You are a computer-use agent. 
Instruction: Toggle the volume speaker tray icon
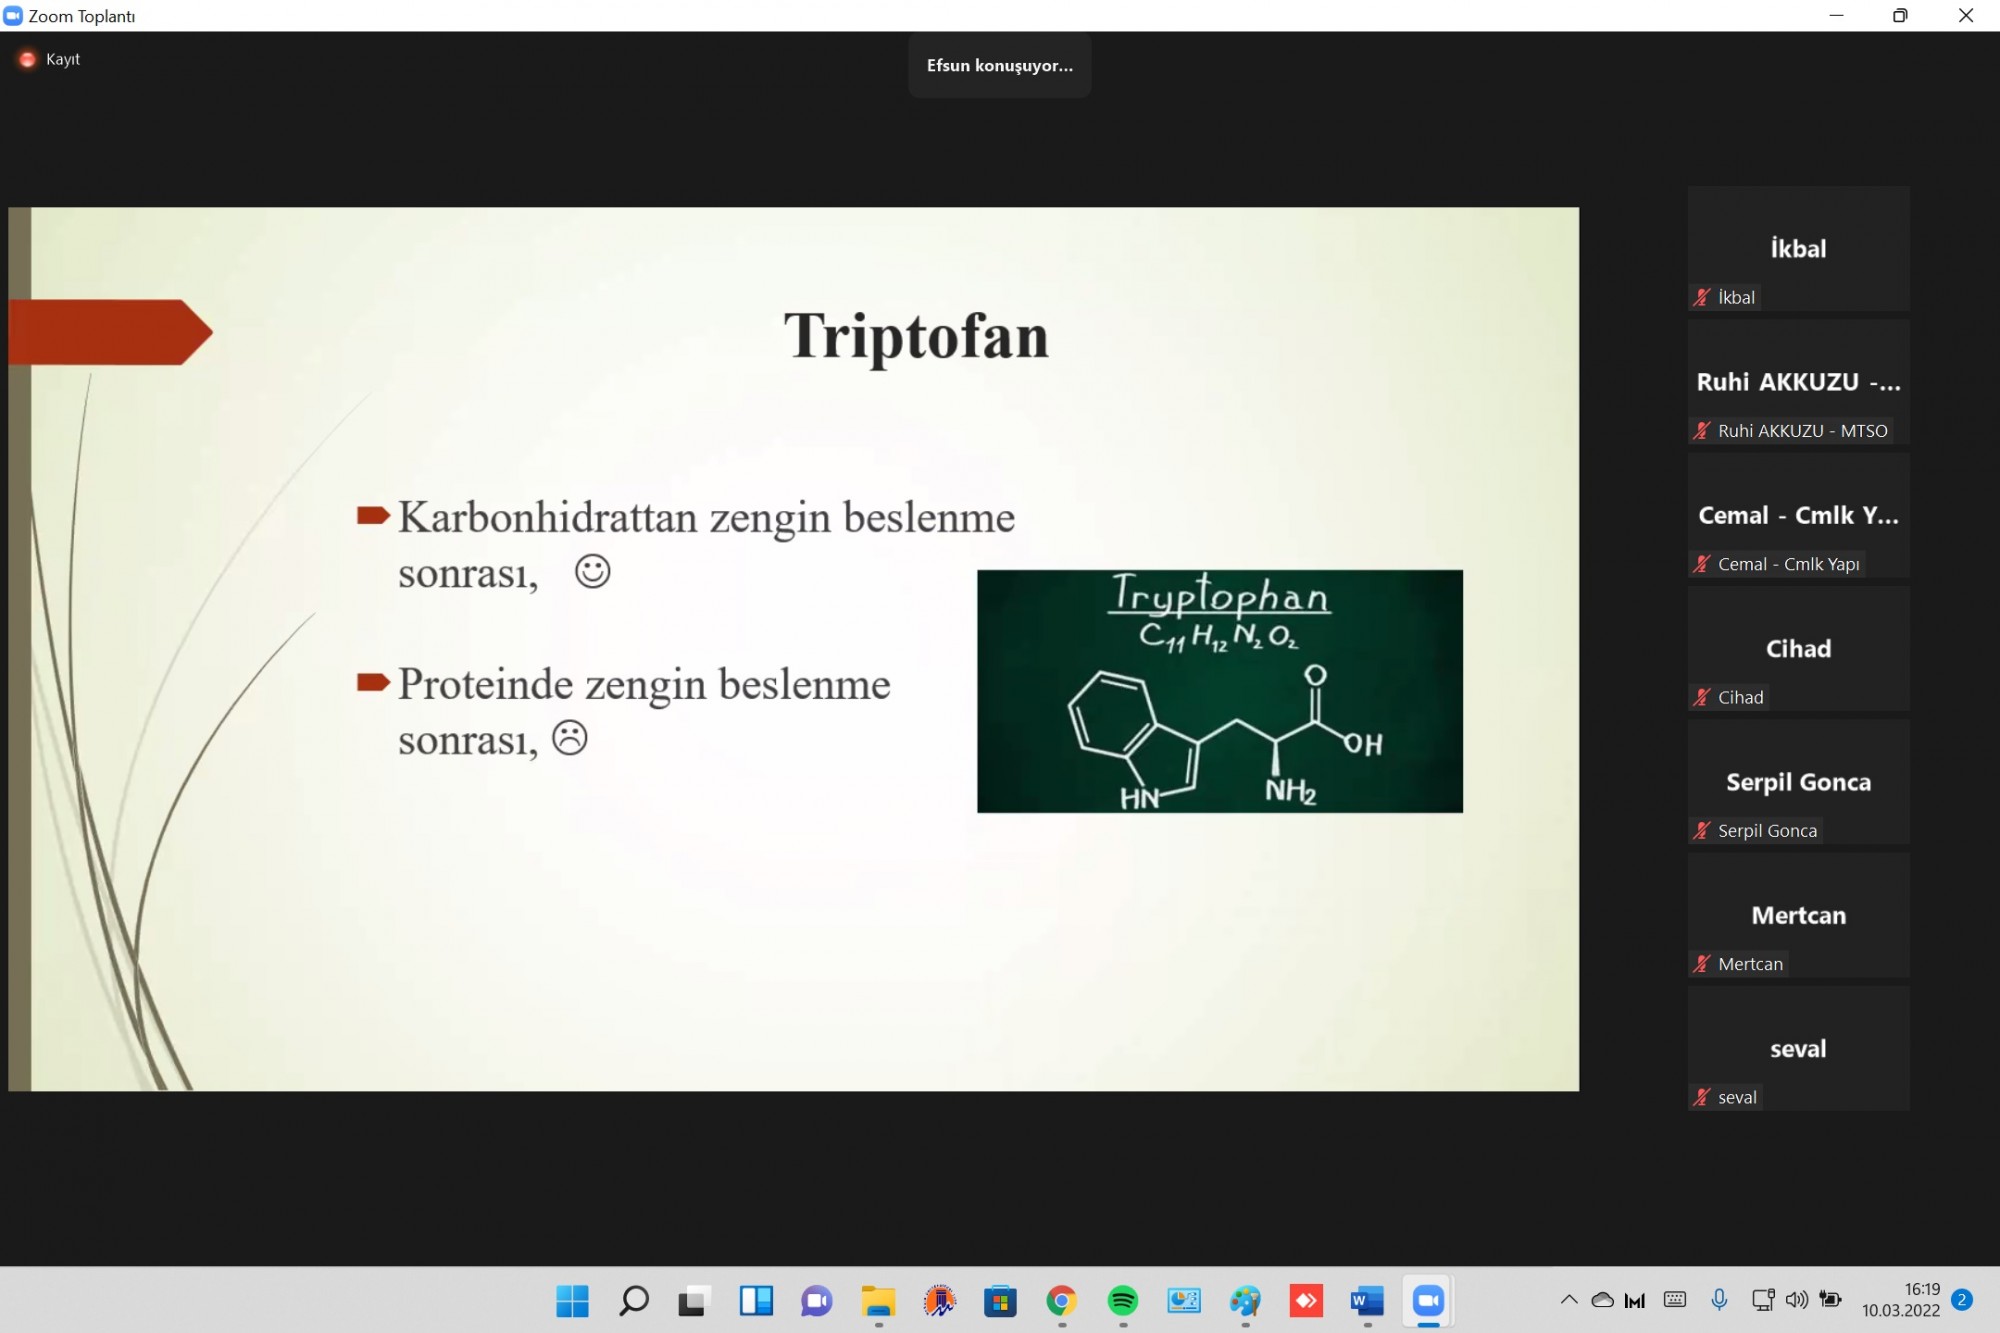pos(1796,1299)
